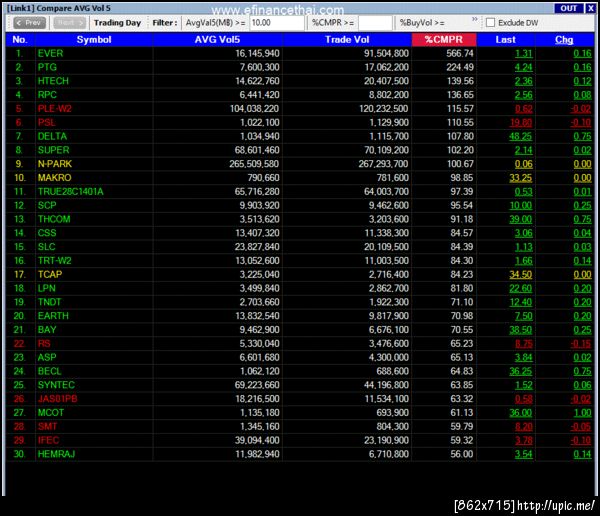The image size is (600, 516).
Task: Expand the toolbar overflow chevron
Action: coord(475,19)
